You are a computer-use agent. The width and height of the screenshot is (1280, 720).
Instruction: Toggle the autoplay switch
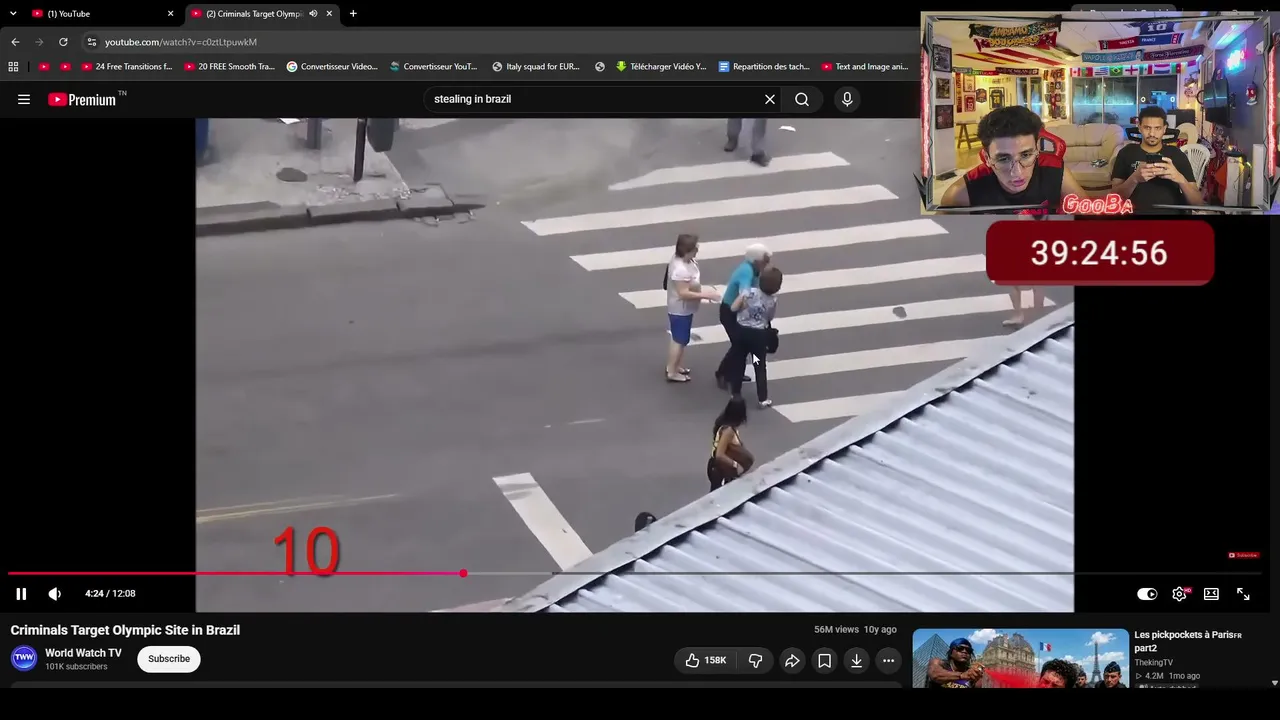[1147, 594]
